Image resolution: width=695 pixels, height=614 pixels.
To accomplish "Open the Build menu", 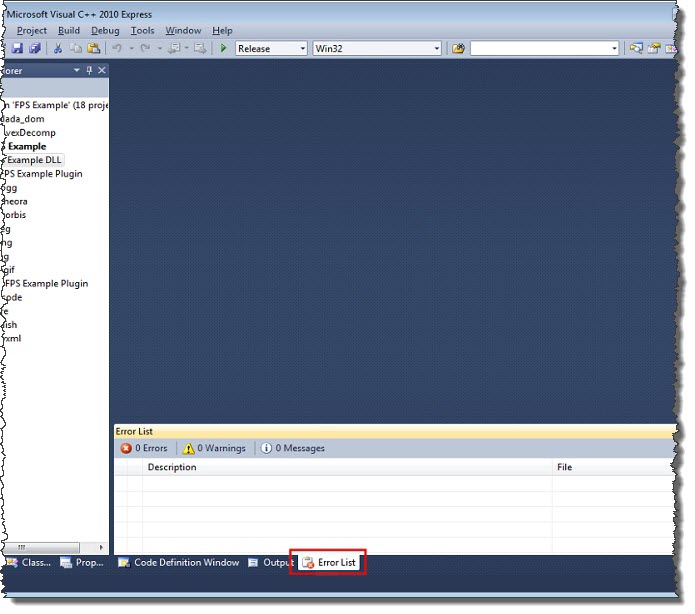I will 69,31.
